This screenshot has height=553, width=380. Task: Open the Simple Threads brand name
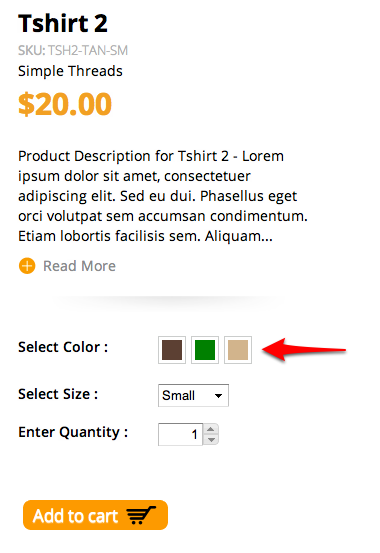70,71
